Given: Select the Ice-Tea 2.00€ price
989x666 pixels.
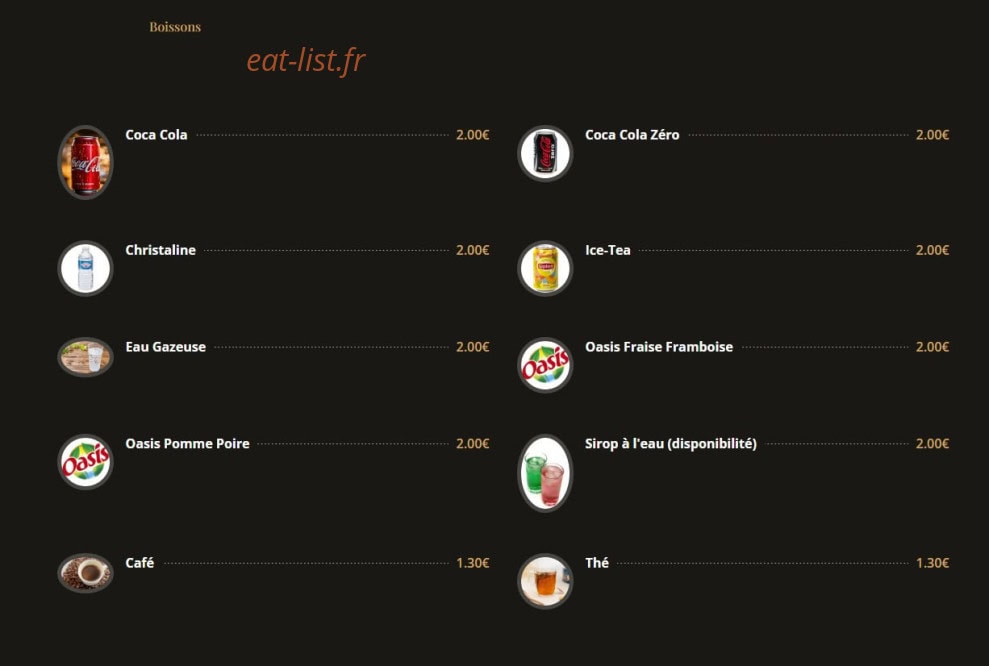Looking at the screenshot, I should [932, 250].
